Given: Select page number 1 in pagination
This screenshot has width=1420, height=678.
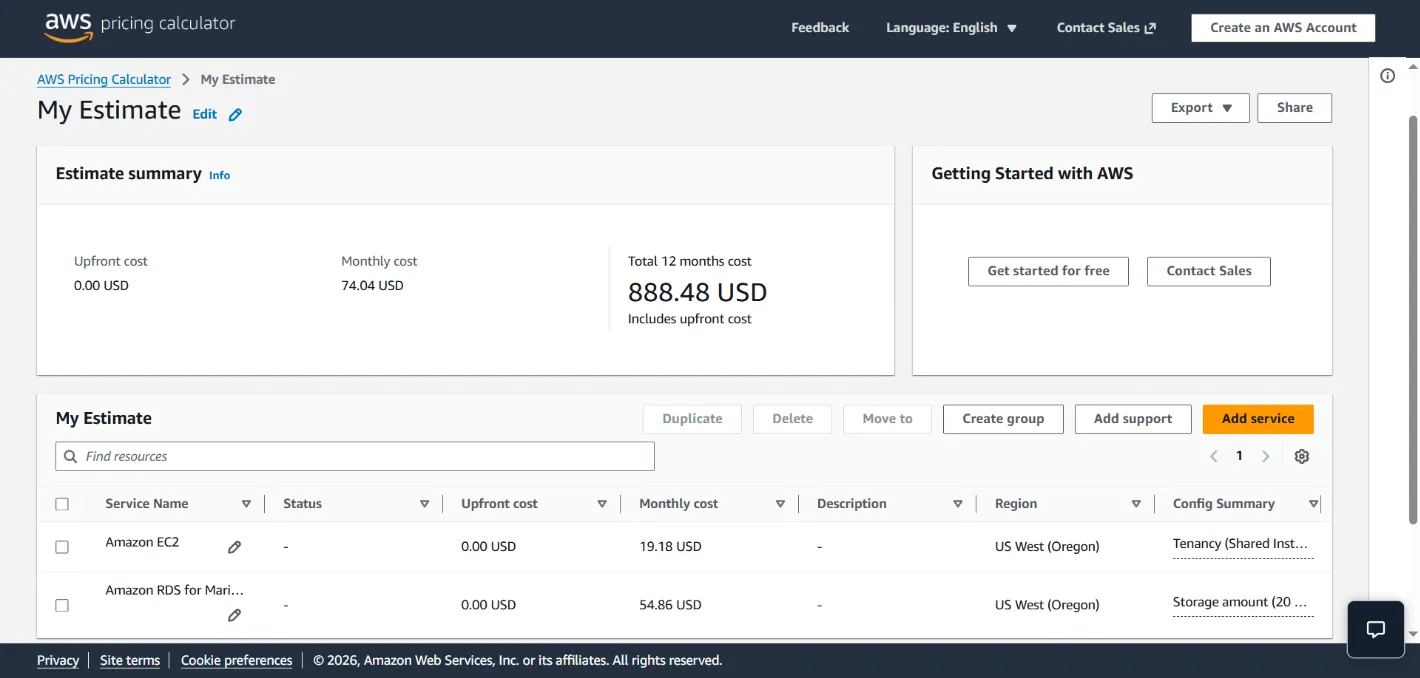Looking at the screenshot, I should [1239, 456].
